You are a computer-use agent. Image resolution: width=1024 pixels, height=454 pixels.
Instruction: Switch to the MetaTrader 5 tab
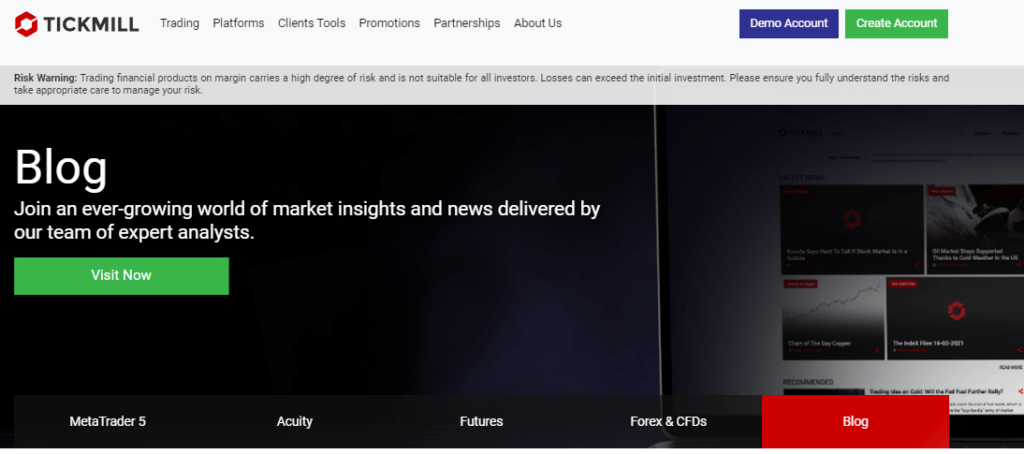(108, 421)
